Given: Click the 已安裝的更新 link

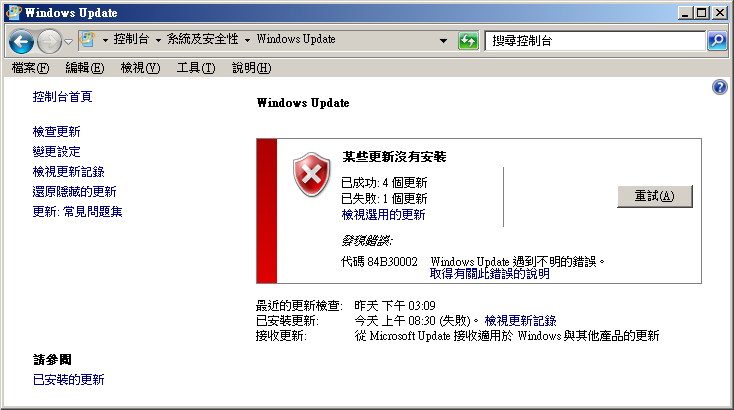Looking at the screenshot, I should click(x=68, y=380).
